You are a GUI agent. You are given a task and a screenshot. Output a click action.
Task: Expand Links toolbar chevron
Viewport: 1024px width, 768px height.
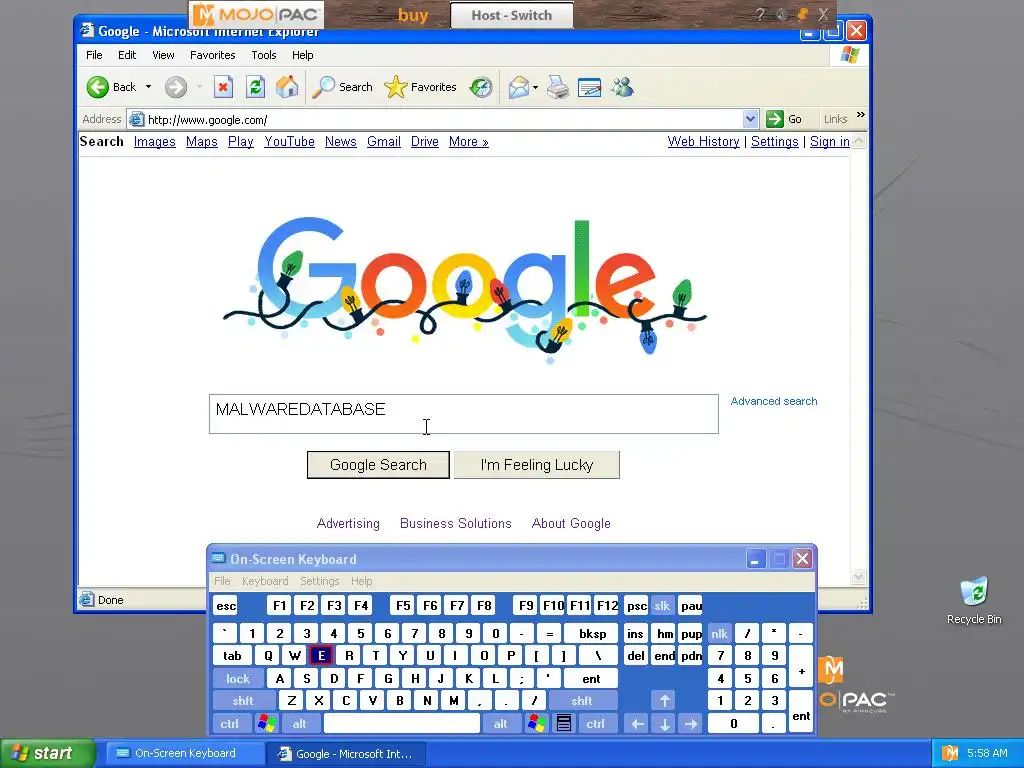click(x=861, y=115)
